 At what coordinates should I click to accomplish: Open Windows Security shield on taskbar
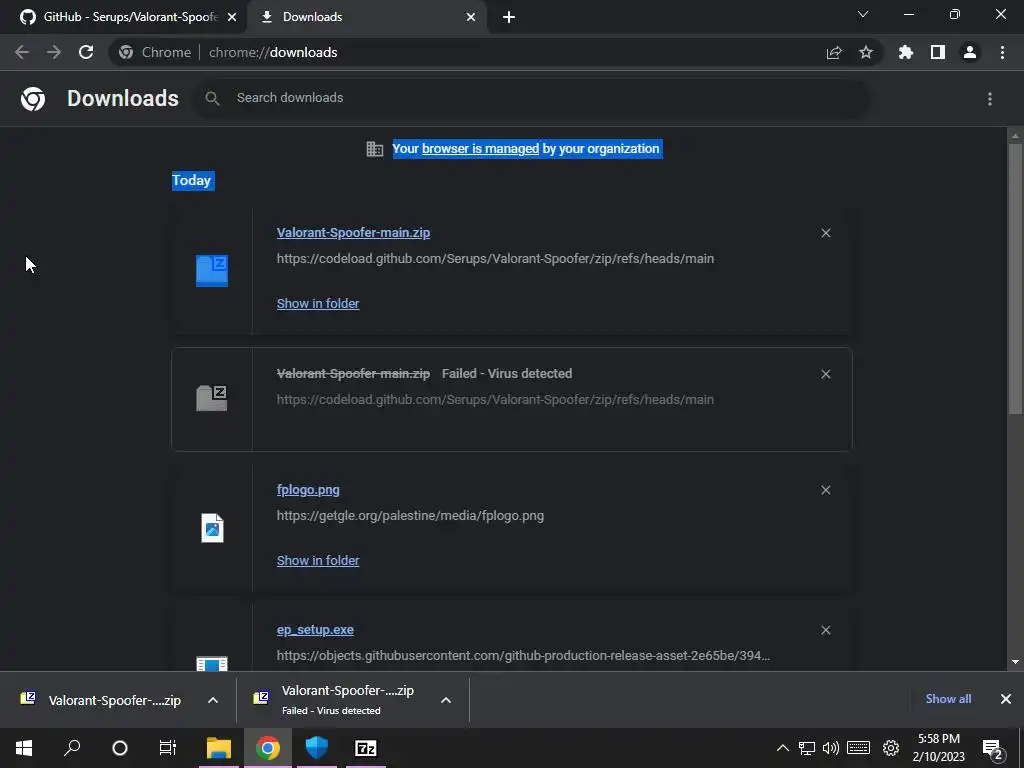317,748
